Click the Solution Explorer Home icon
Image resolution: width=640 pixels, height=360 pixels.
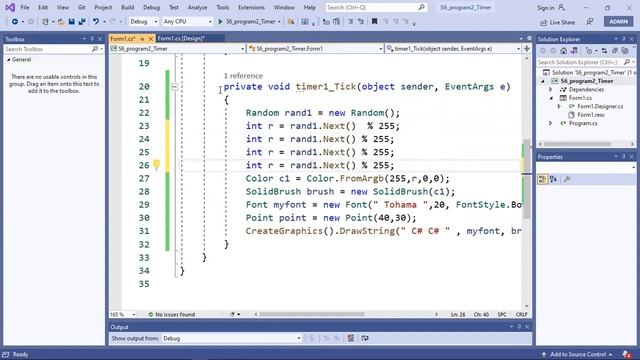coord(564,51)
